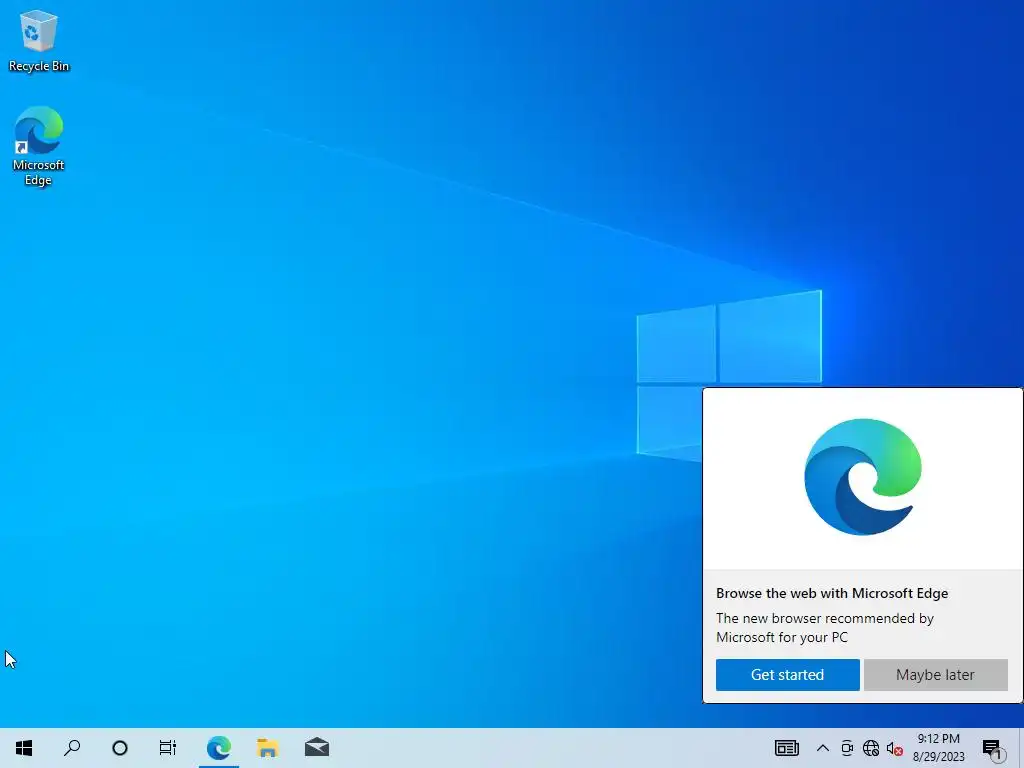The image size is (1024, 768).
Task: Launch Edge from the taskbar
Action: [x=219, y=748]
